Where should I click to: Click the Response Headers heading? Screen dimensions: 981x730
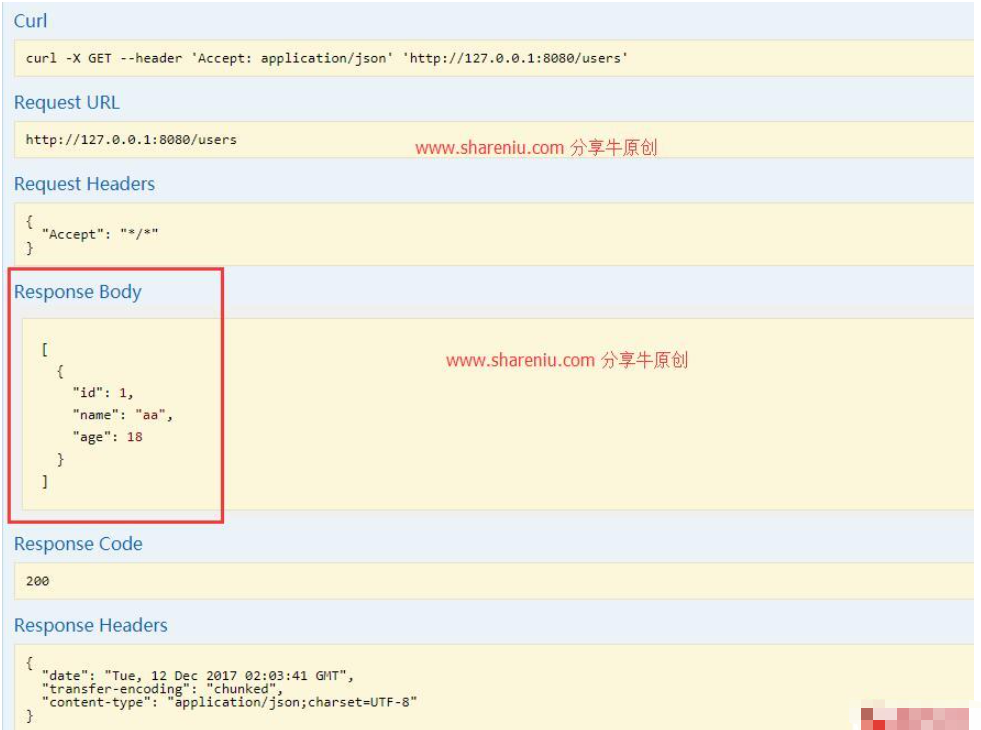point(91,625)
